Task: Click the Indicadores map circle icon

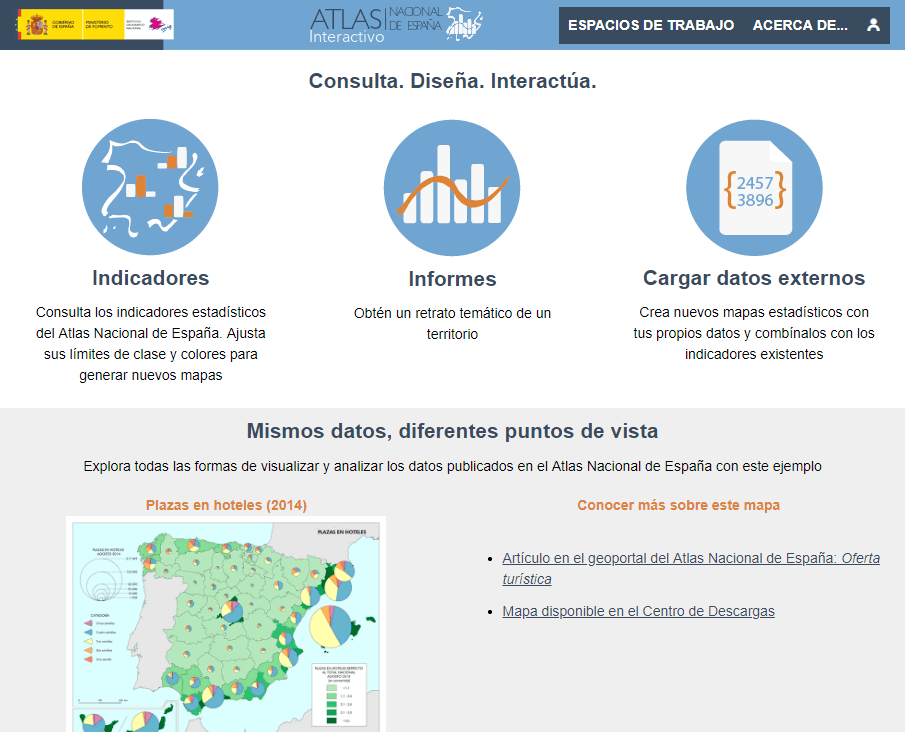Action: coord(150,187)
